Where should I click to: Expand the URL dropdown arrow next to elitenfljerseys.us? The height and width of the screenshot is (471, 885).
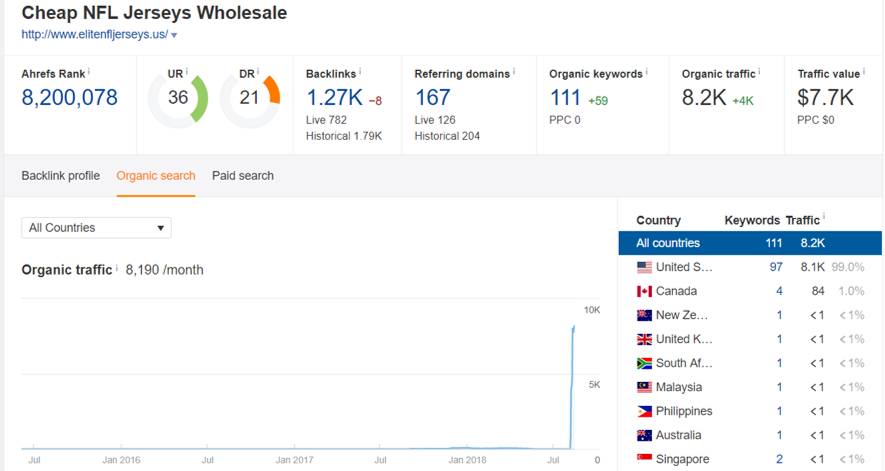174,36
